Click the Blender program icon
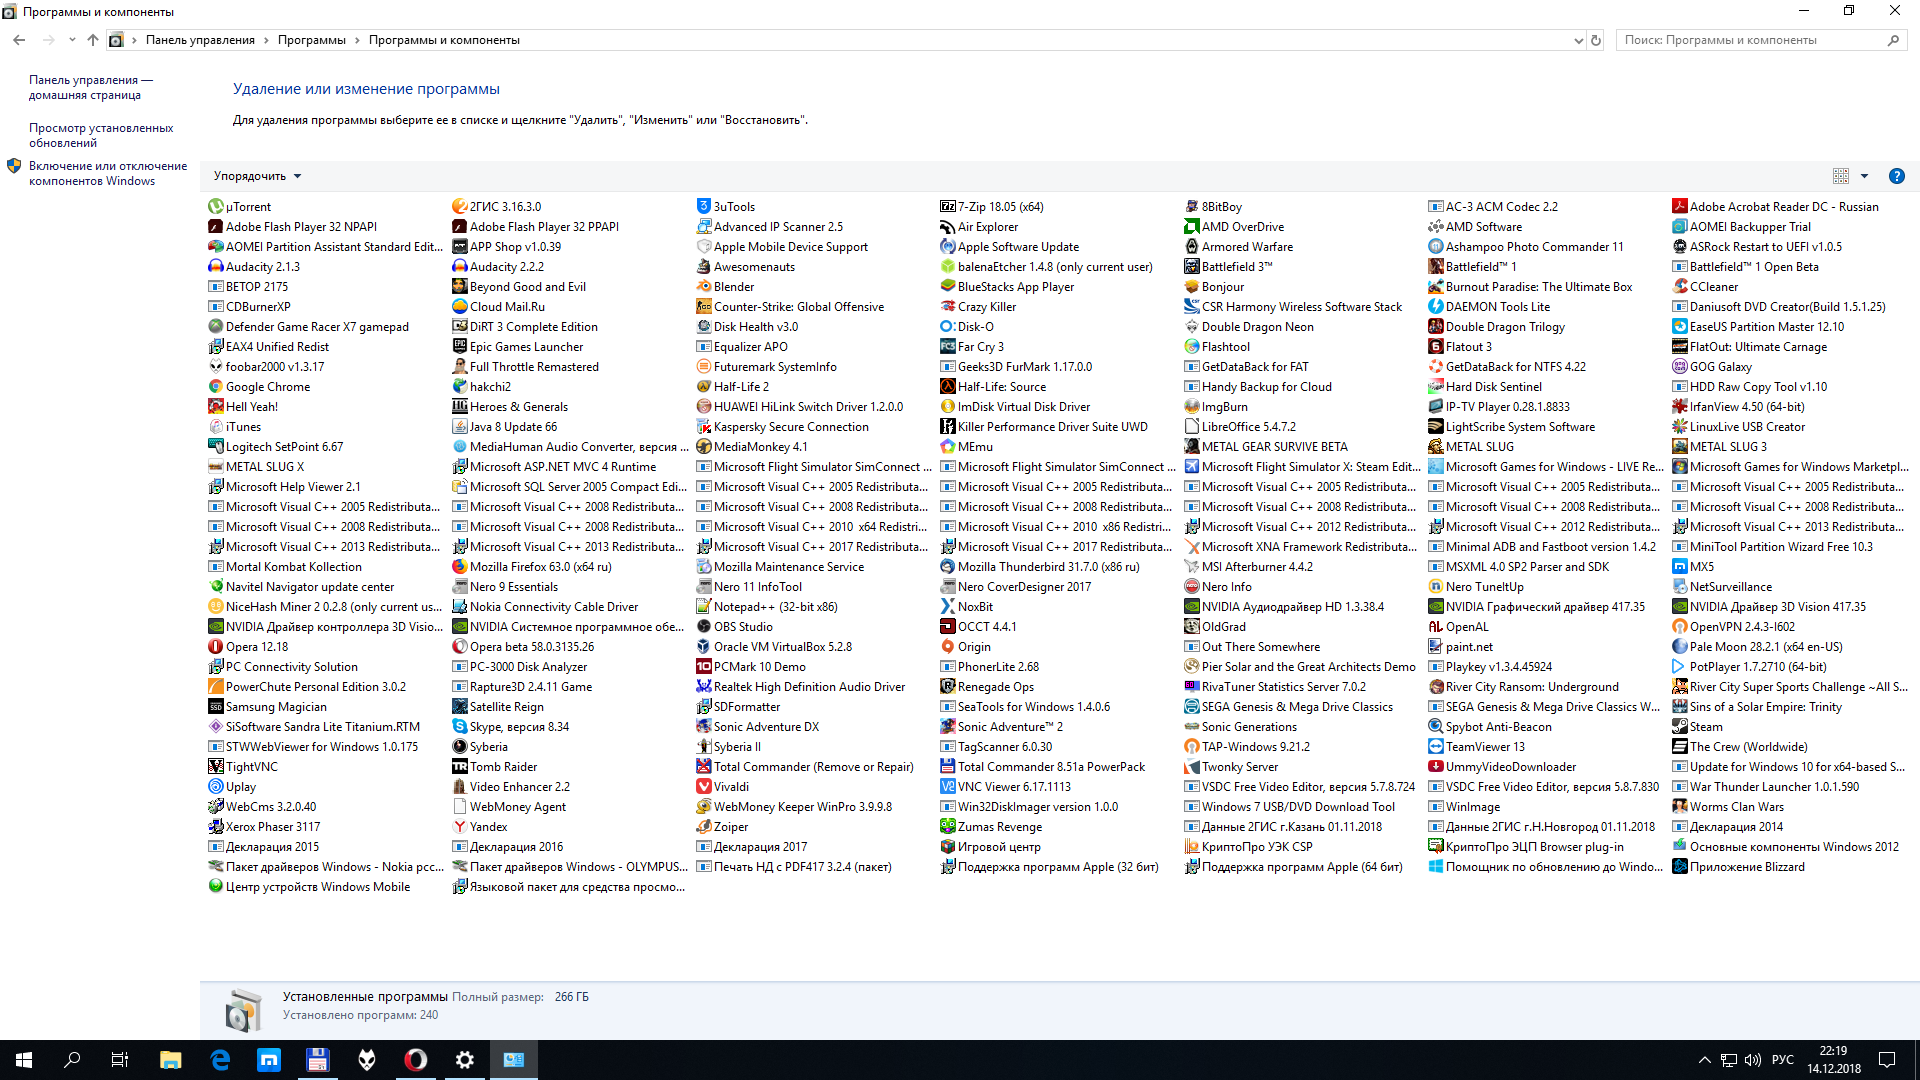 [x=703, y=287]
